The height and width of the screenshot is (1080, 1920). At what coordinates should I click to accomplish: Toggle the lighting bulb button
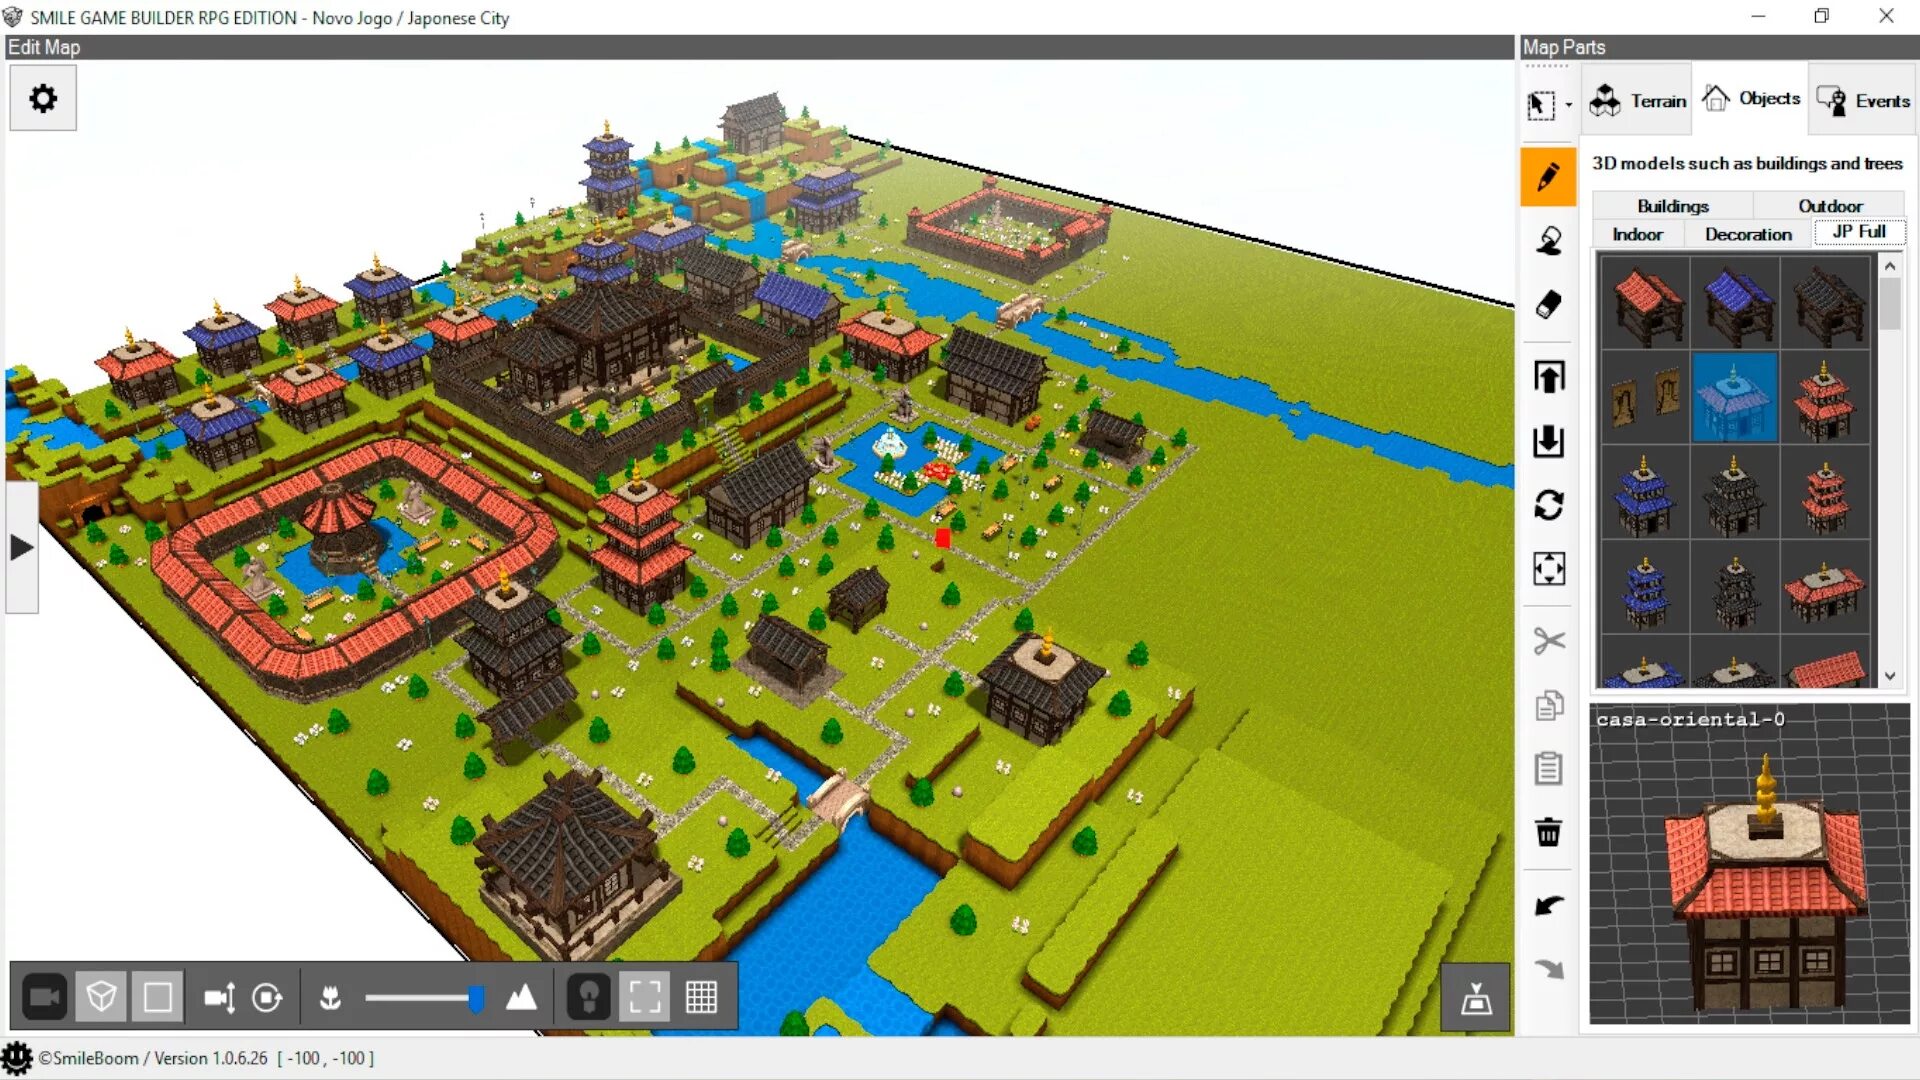[x=588, y=997]
